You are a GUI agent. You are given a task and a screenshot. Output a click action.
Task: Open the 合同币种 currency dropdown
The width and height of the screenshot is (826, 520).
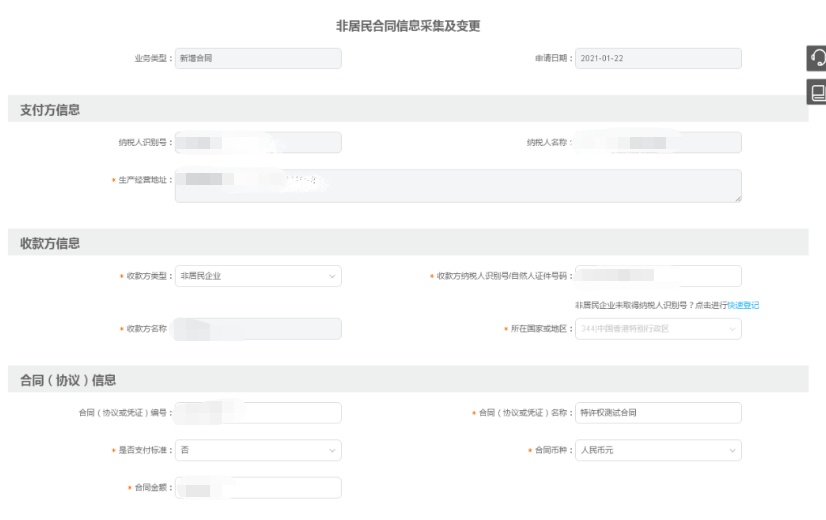click(x=658, y=450)
